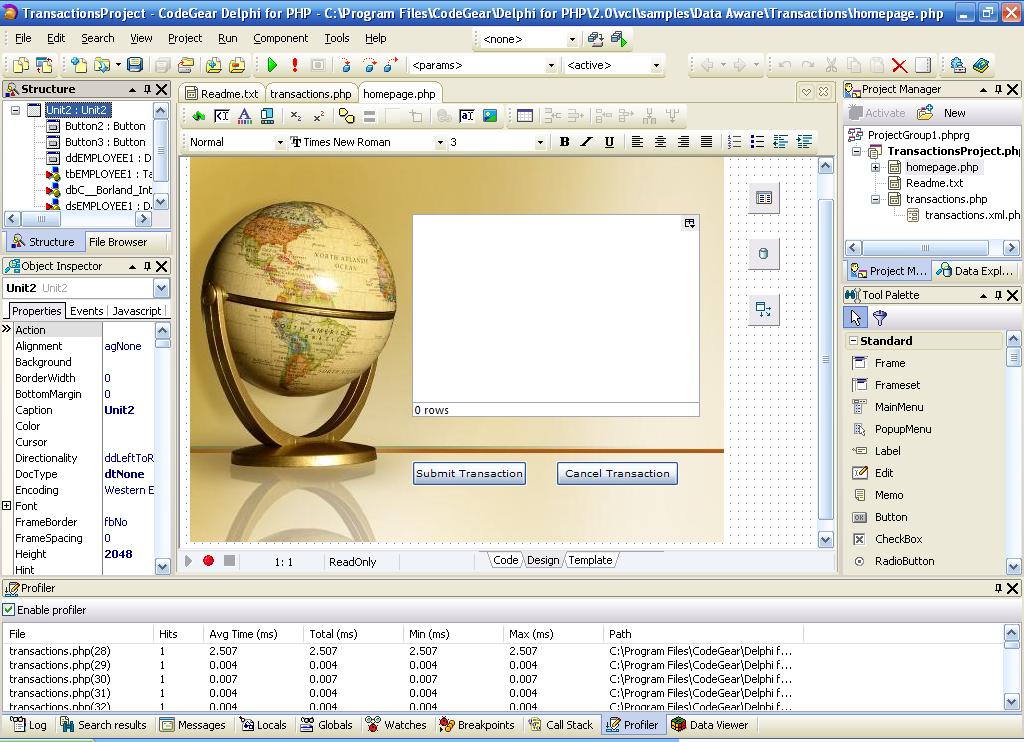Viewport: 1024px width, 742px height.
Task: Toggle pin on the Structure panel
Action: point(148,89)
